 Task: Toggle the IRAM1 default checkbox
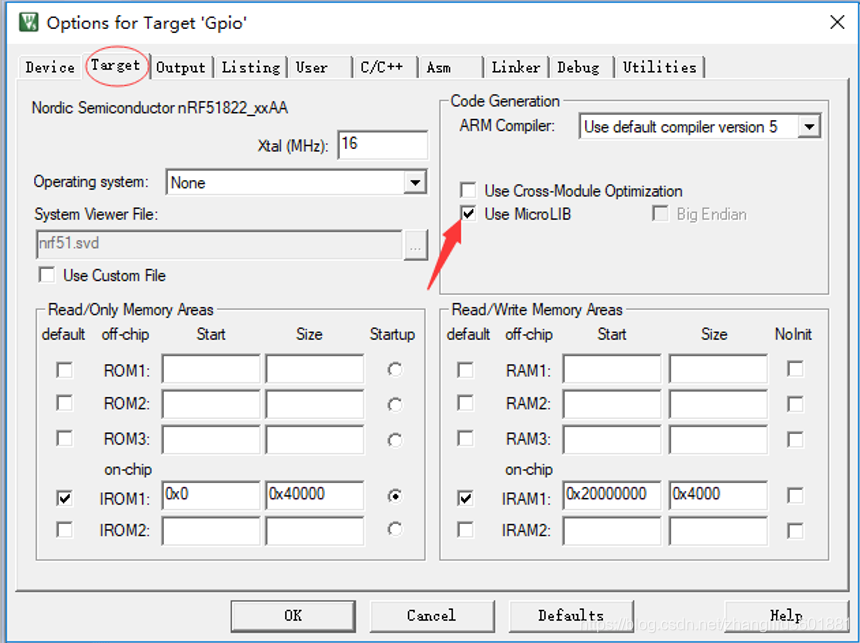coord(465,498)
